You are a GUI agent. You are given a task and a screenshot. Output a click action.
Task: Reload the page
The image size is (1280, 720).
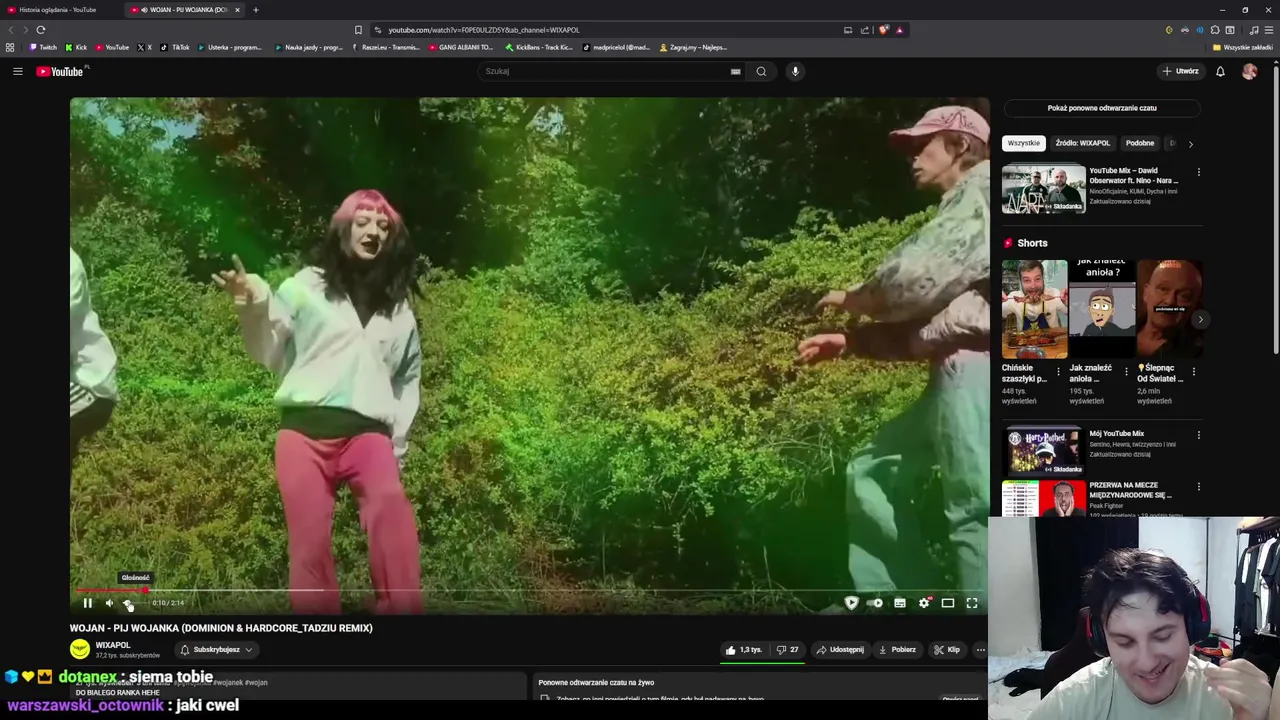(x=40, y=30)
